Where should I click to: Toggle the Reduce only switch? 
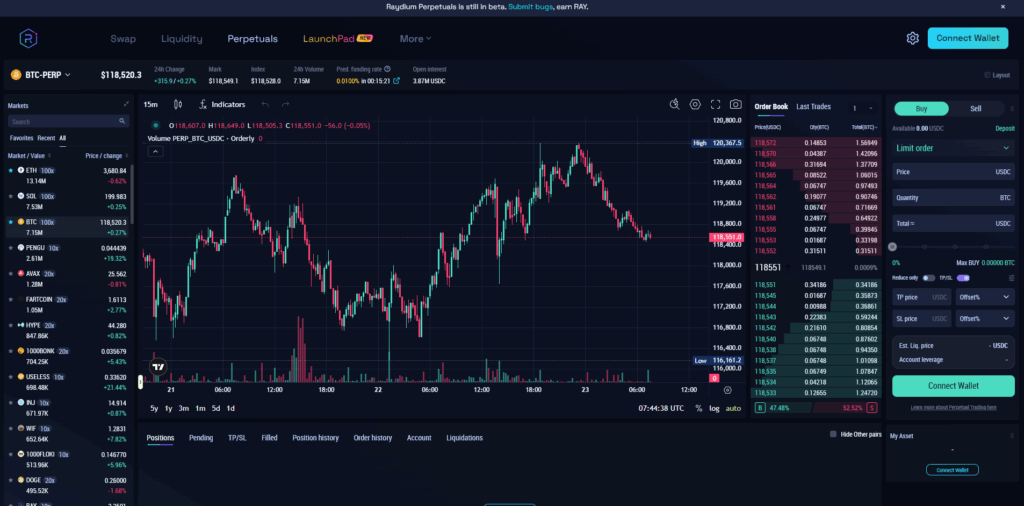coord(927,278)
